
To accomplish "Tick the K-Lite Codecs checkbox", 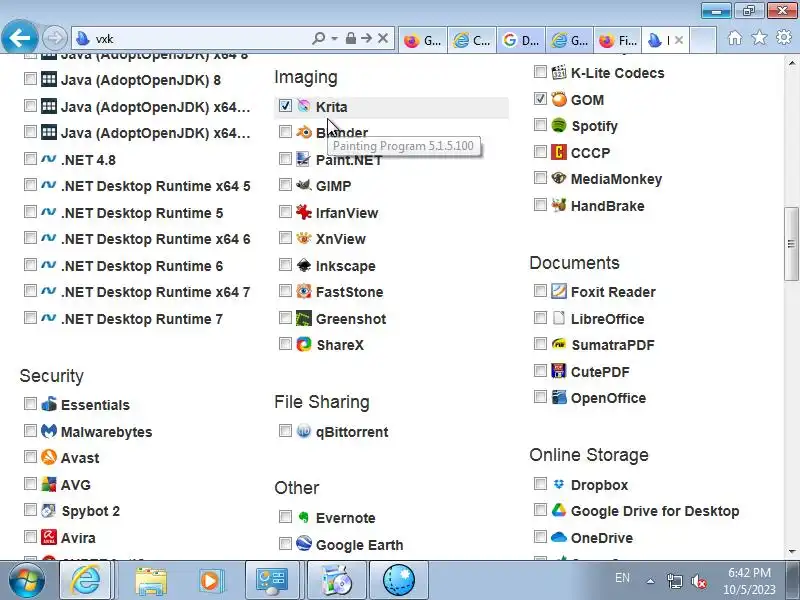I will point(540,72).
